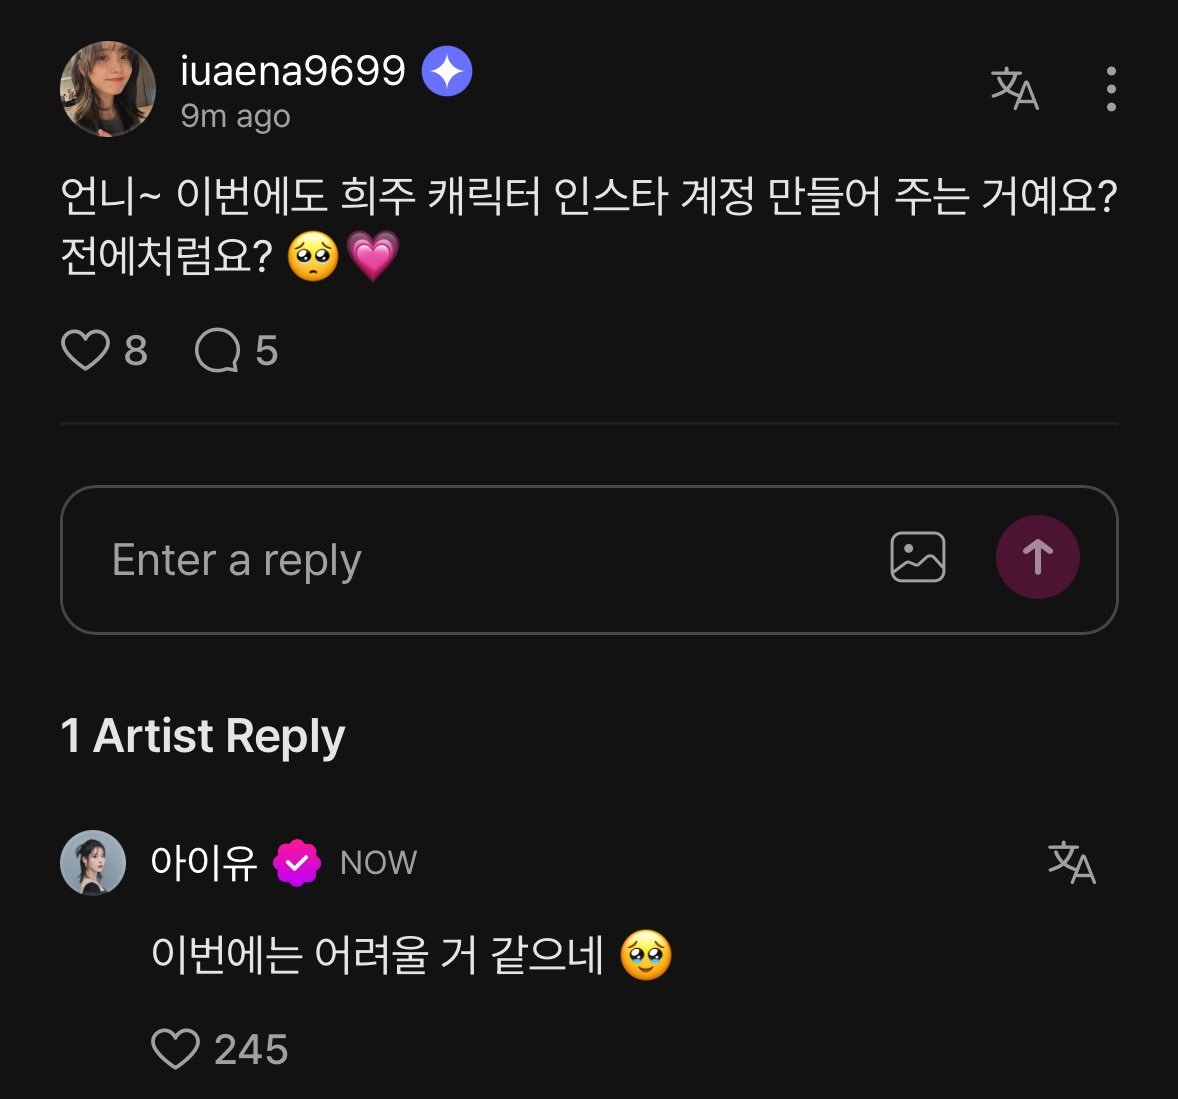Like the artist reply showing 245 likes
Image resolution: width=1178 pixels, height=1099 pixels.
pos(177,1049)
